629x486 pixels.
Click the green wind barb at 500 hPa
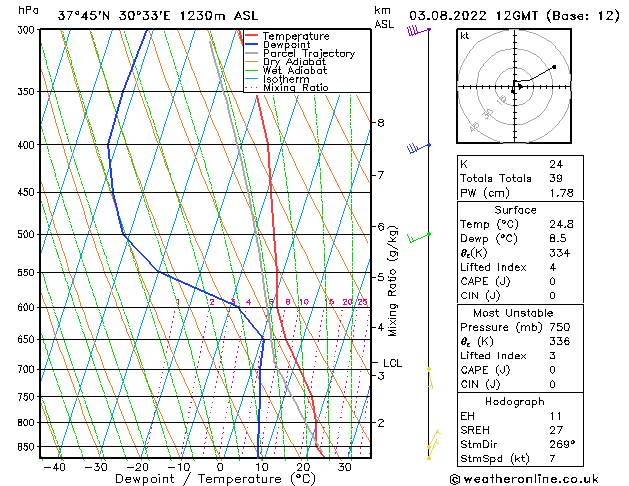pyautogui.click(x=419, y=238)
